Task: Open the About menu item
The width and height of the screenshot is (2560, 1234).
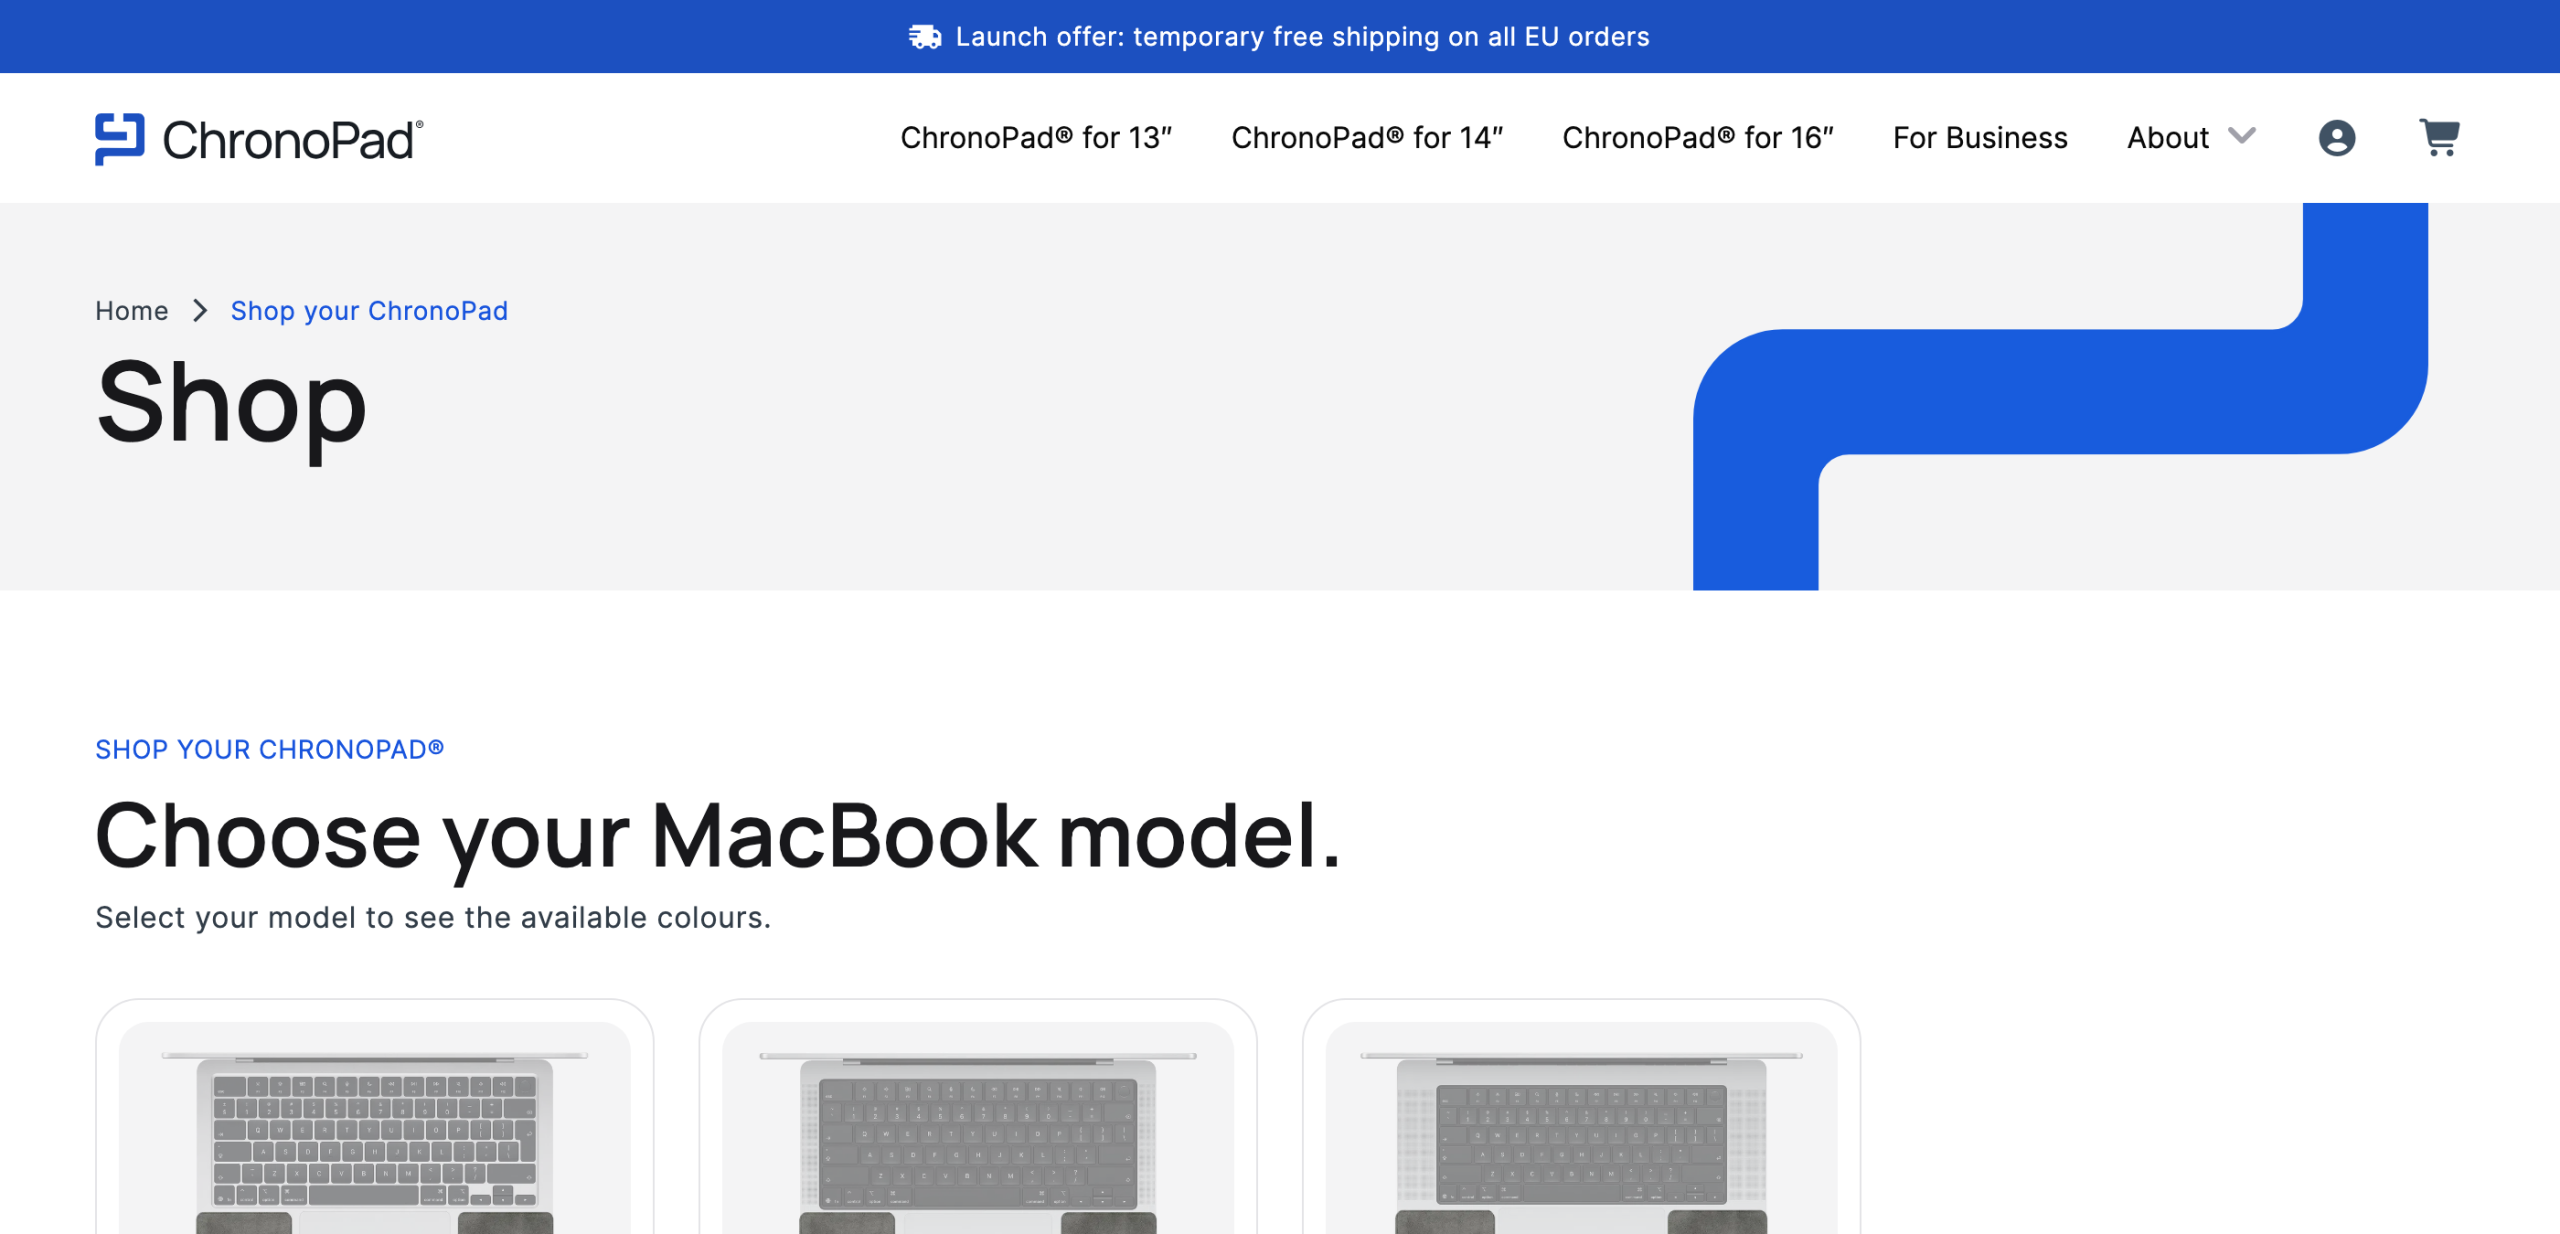Action: tap(2168, 137)
